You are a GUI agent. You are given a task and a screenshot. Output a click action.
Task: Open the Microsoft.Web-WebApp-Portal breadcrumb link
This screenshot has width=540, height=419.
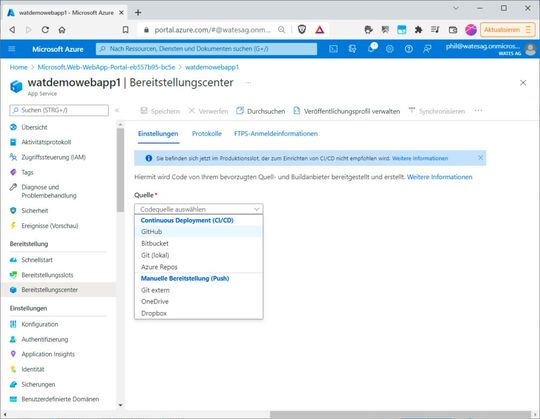coord(106,67)
